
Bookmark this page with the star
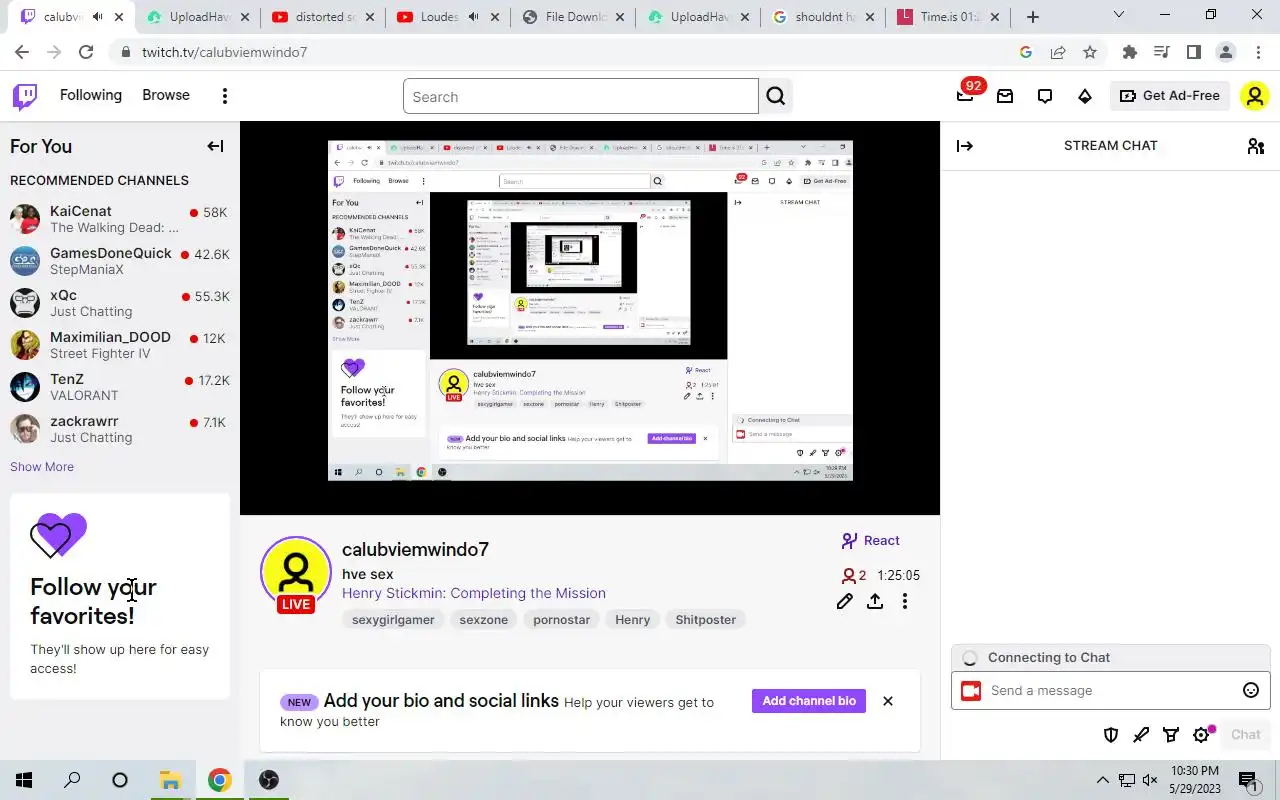1090,52
